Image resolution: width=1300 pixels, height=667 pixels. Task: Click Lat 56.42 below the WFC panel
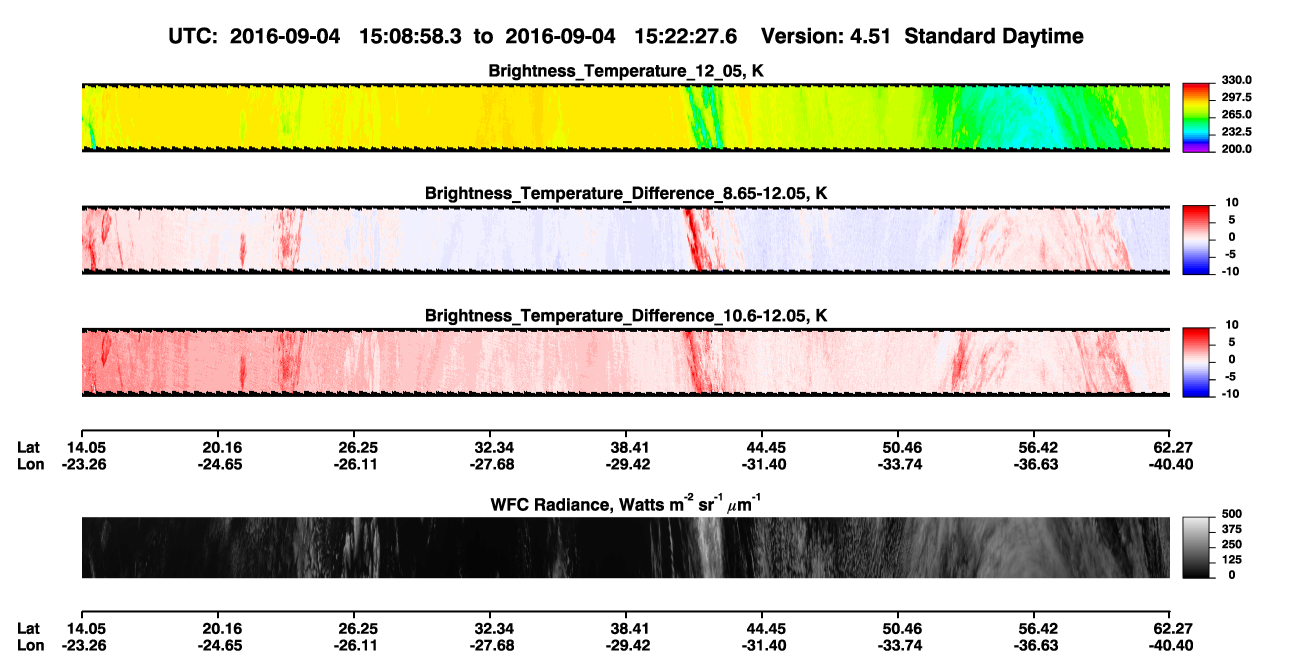[1035, 628]
